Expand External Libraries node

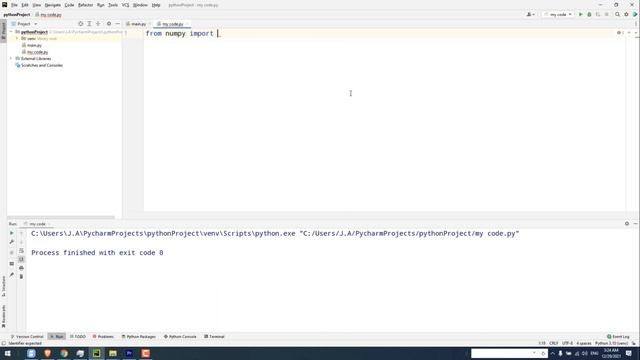point(11,58)
